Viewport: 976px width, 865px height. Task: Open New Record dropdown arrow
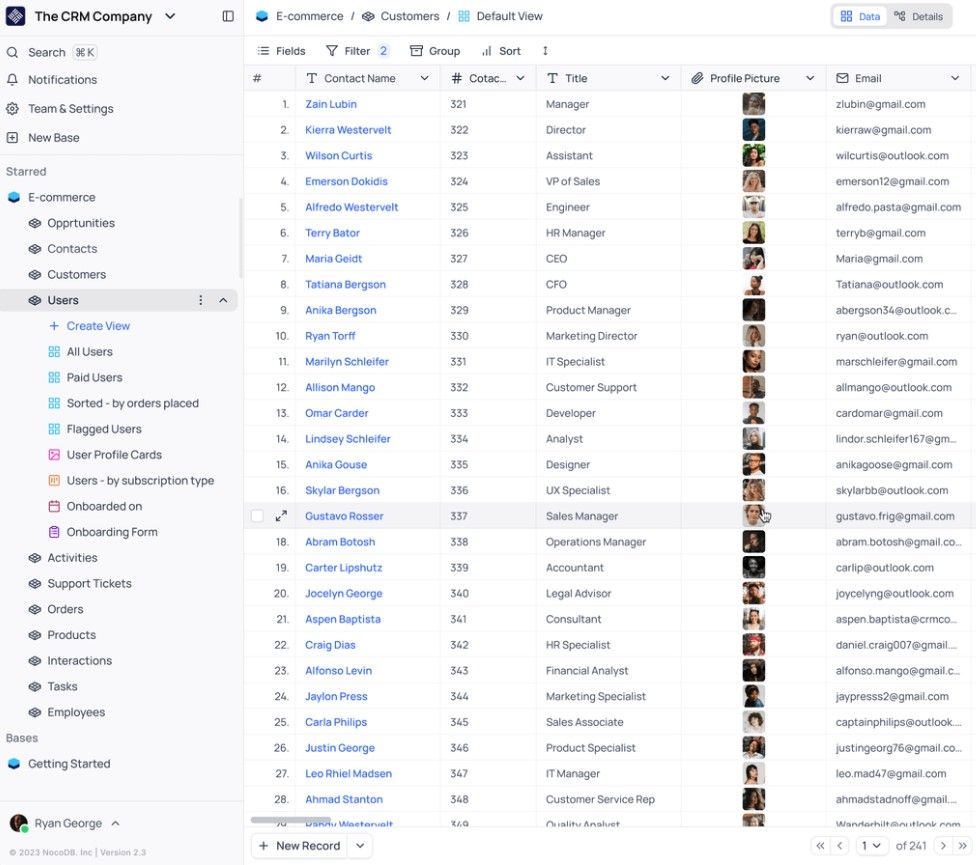point(360,846)
